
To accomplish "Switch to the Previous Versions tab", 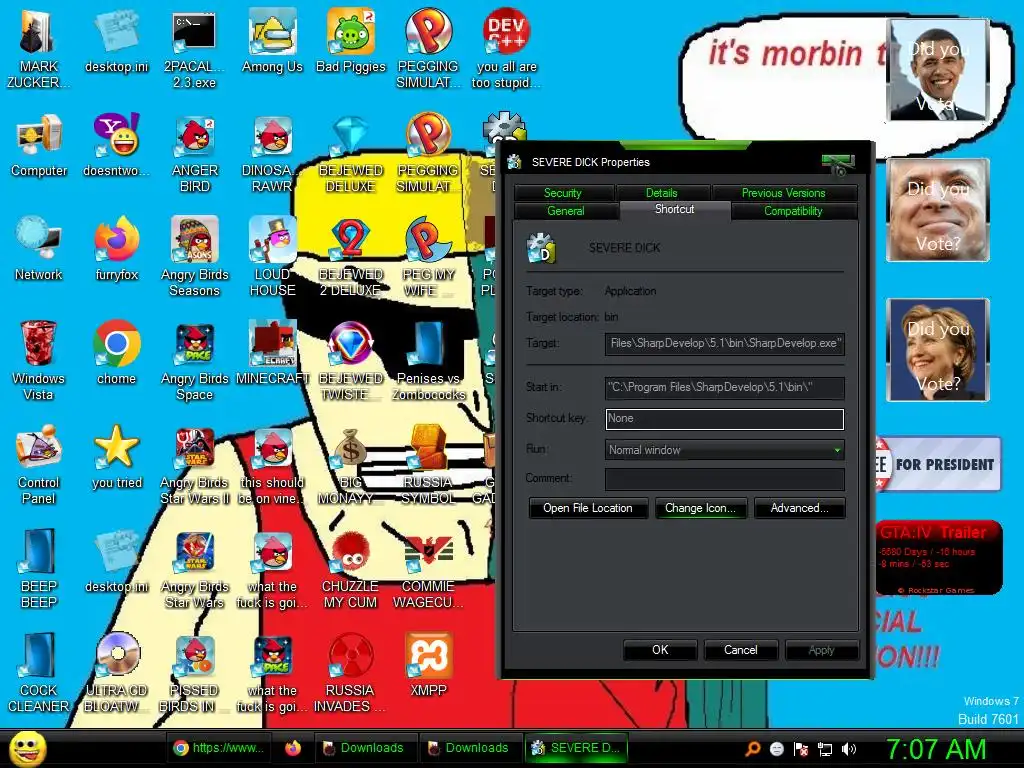I will click(783, 193).
